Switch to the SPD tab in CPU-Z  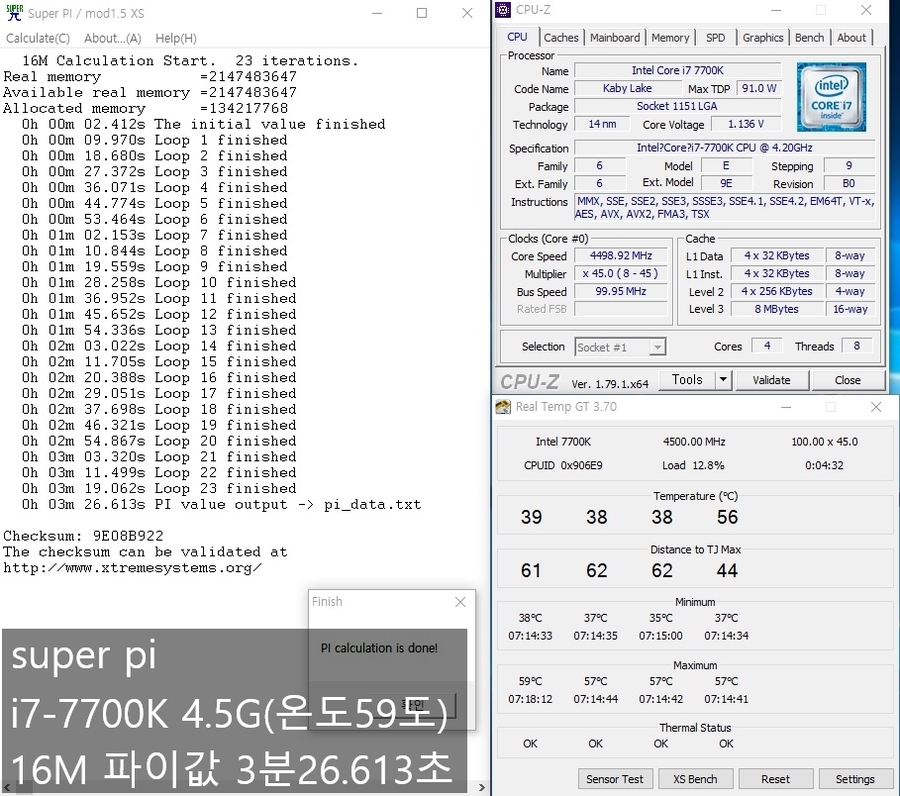[715, 37]
